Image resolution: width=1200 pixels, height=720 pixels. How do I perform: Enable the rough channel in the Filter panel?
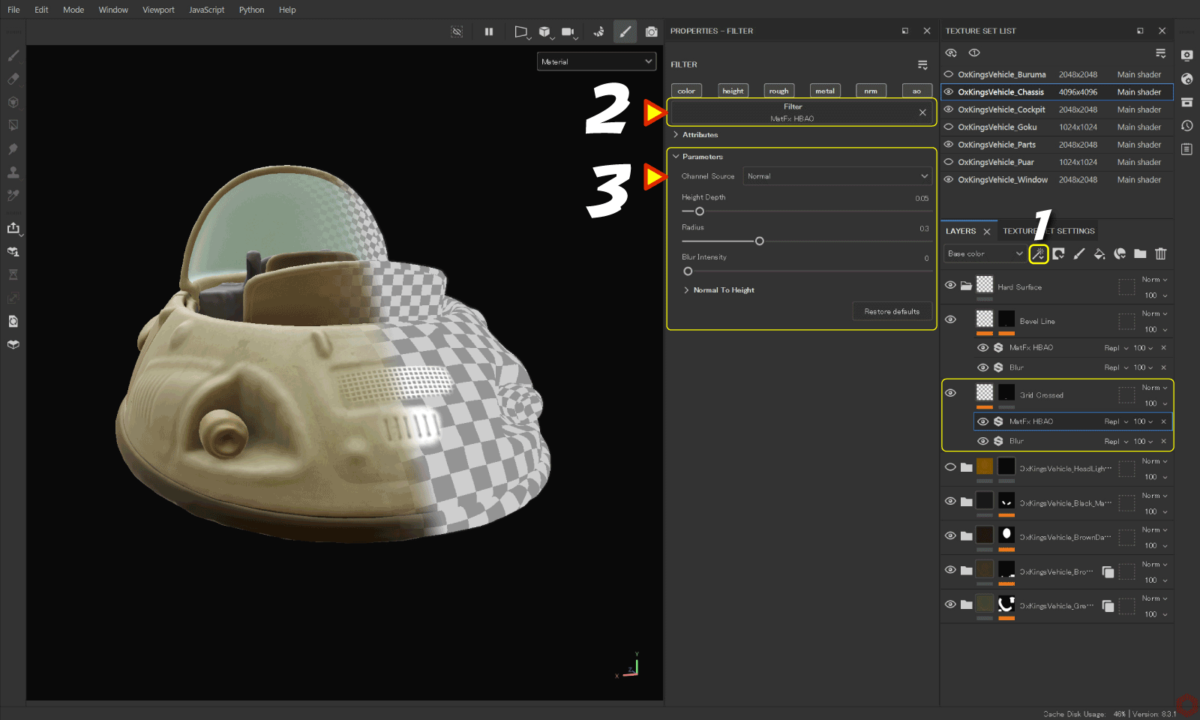pos(778,90)
